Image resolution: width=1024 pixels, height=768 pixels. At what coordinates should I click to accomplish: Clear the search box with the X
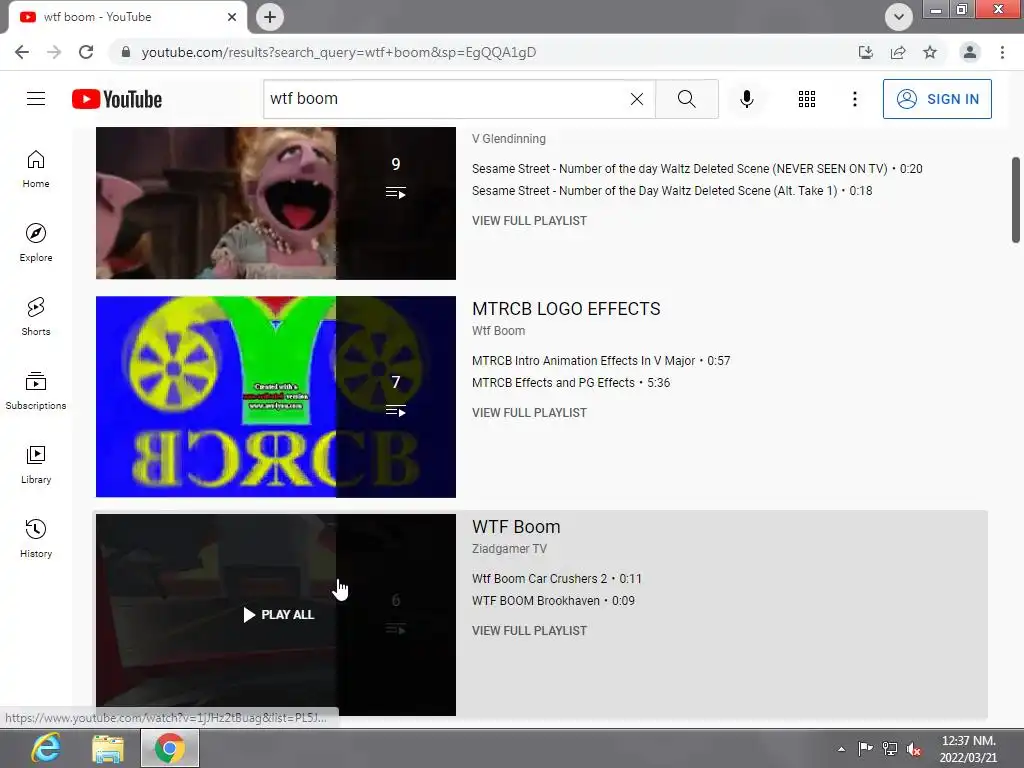click(x=637, y=99)
